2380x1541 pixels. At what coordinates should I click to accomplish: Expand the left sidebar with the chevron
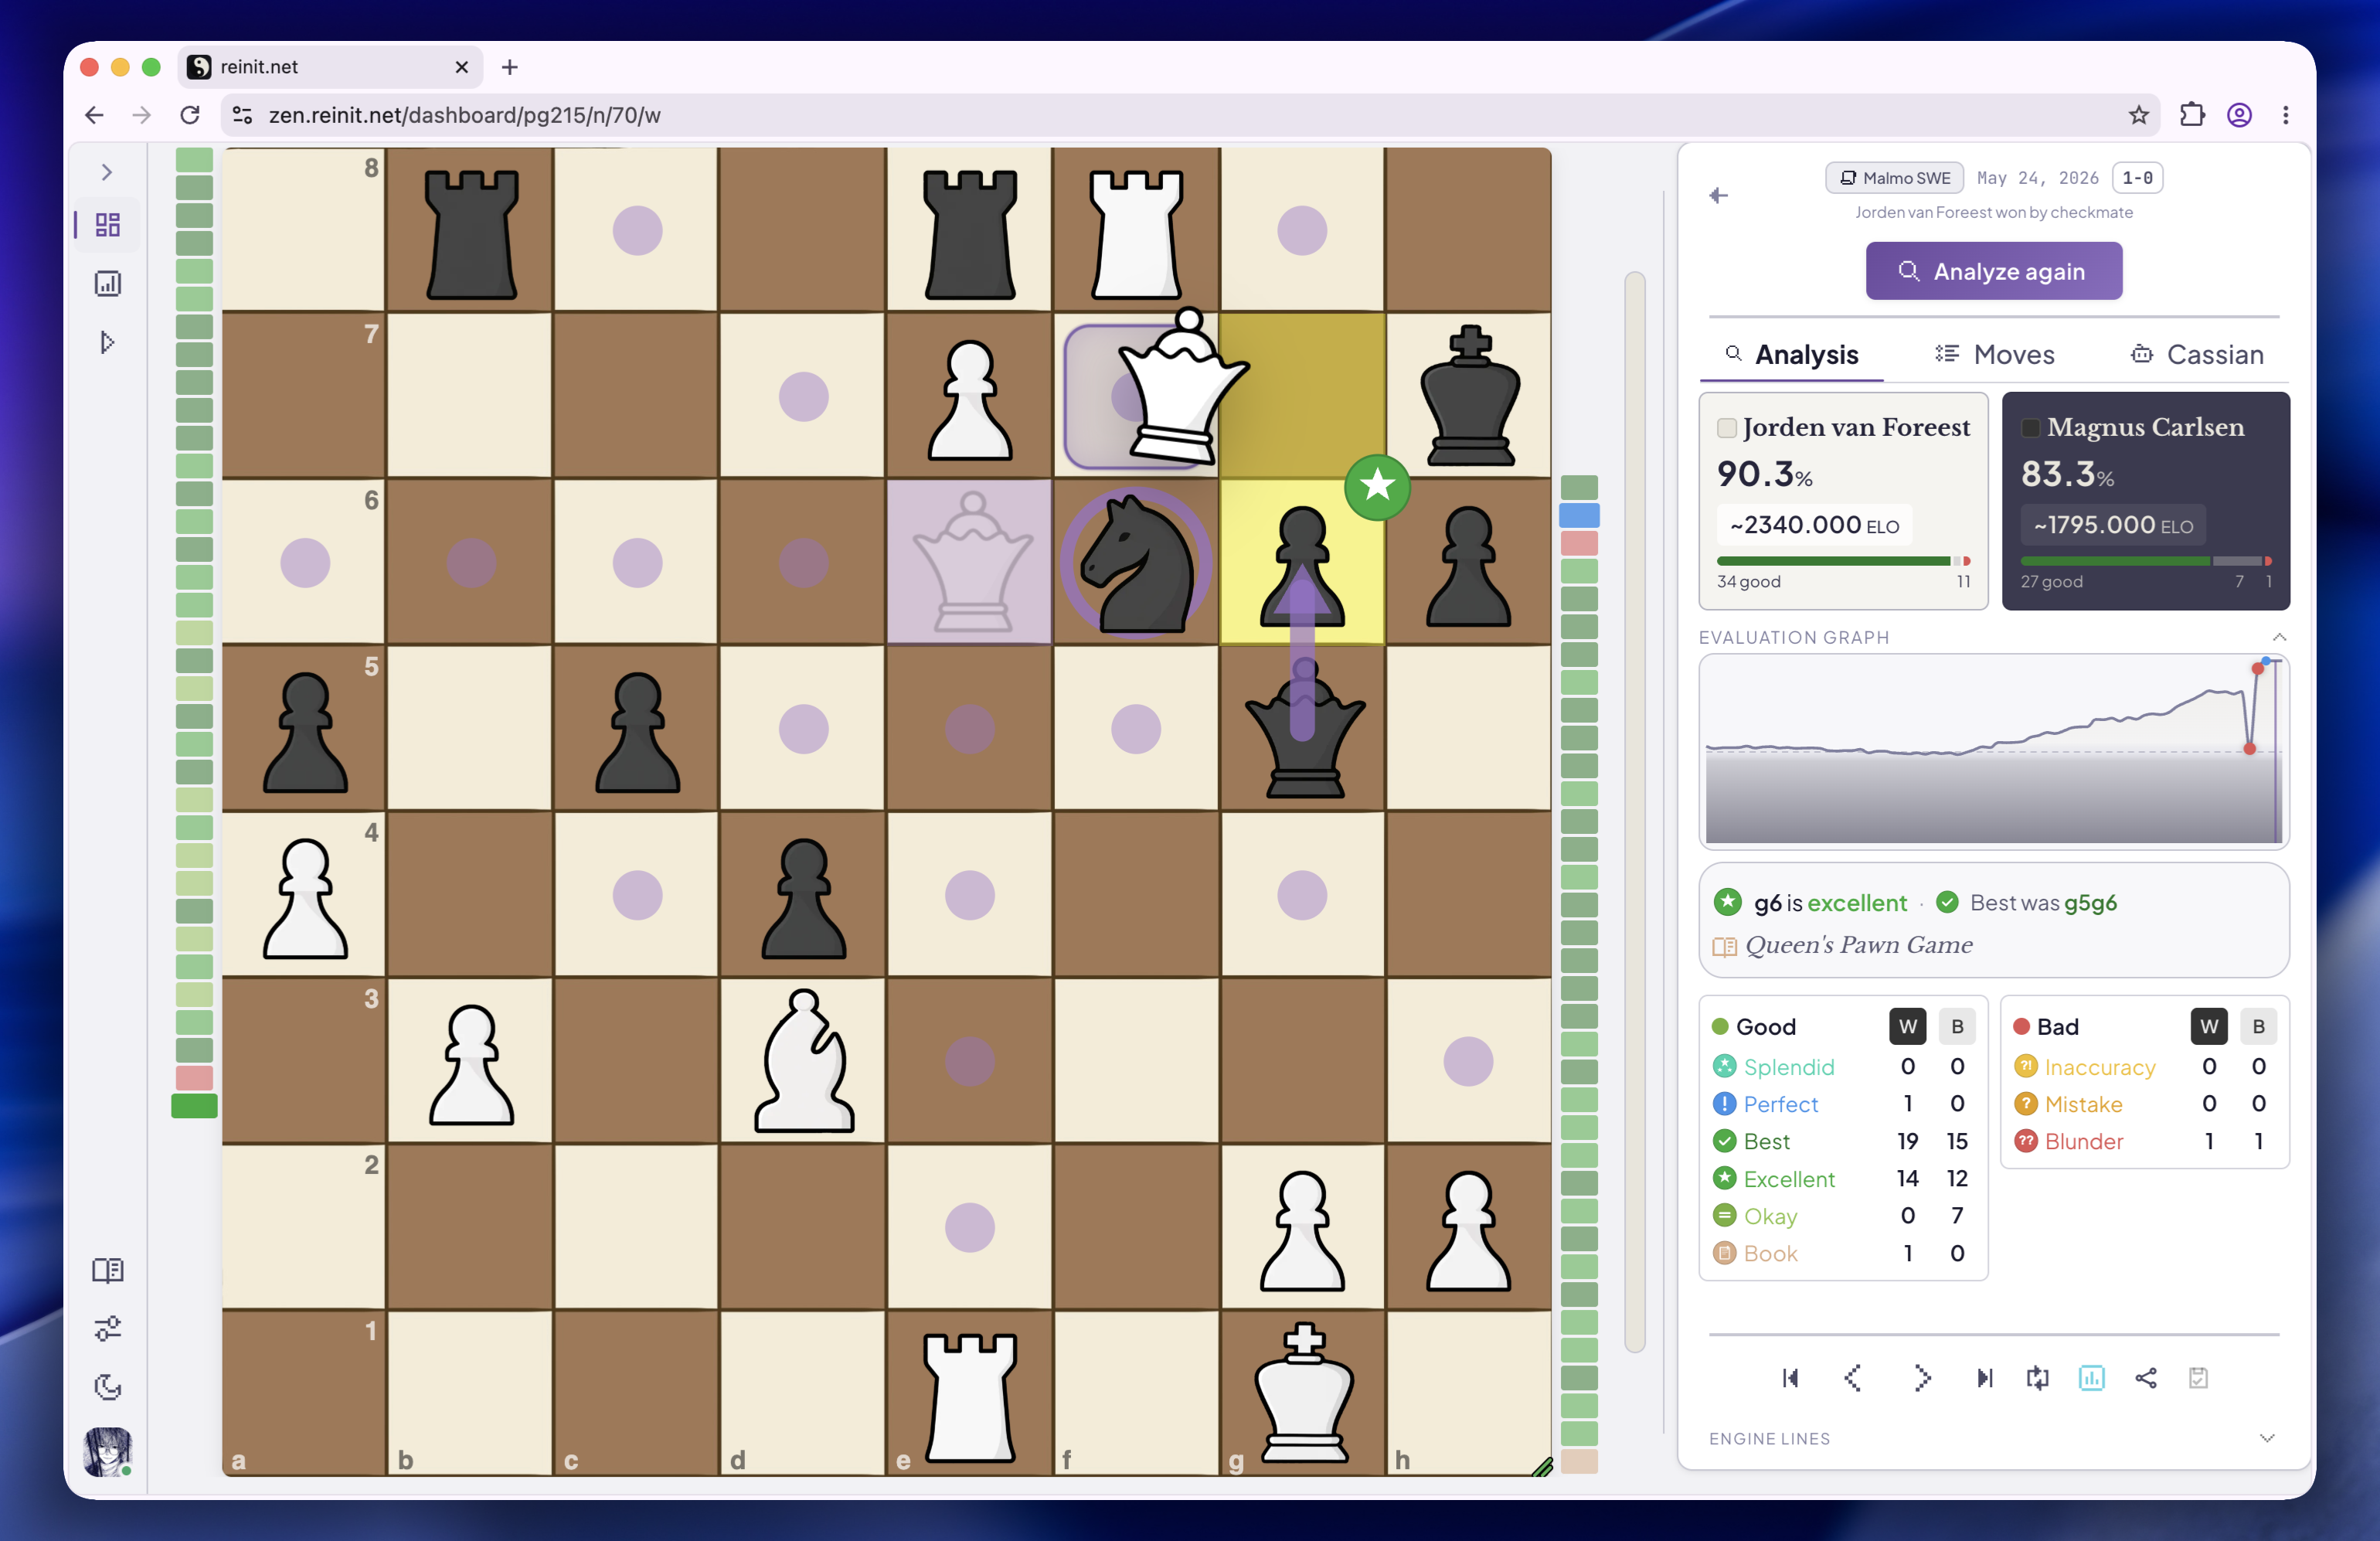106,172
